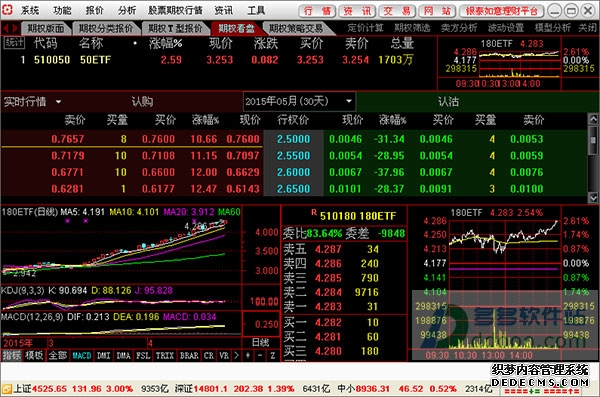
Task: Select strike price 2.6500 row
Action: [293, 188]
